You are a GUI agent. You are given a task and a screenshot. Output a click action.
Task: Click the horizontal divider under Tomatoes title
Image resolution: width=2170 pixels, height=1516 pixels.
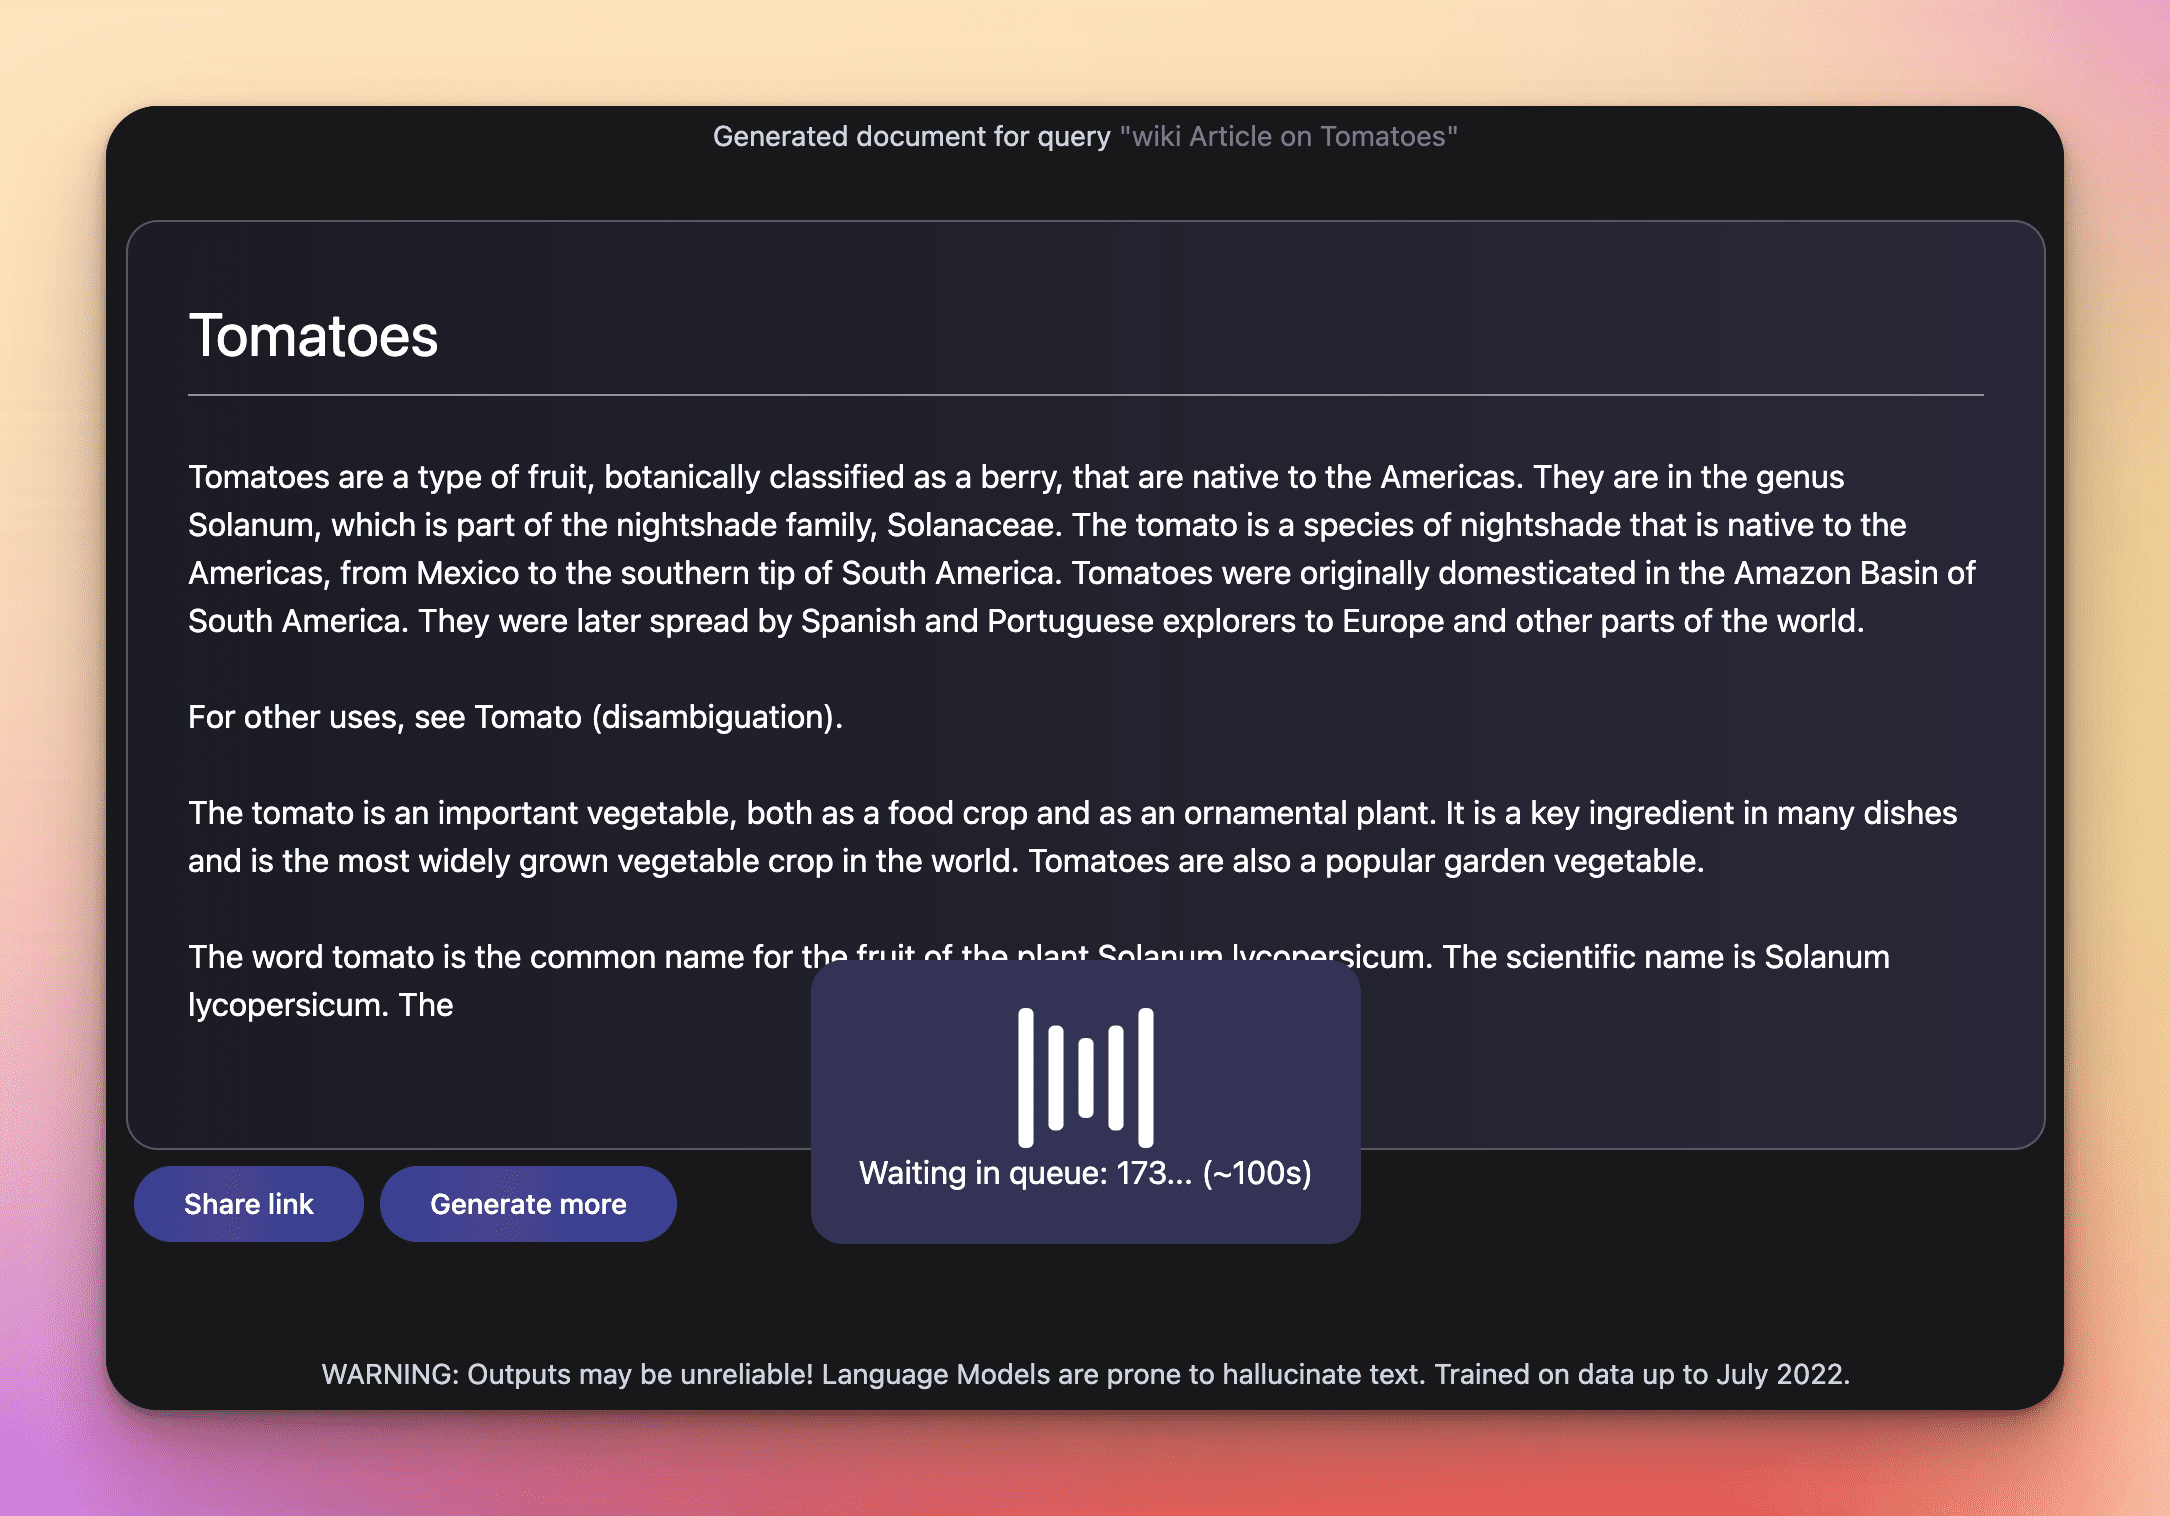1085,395
